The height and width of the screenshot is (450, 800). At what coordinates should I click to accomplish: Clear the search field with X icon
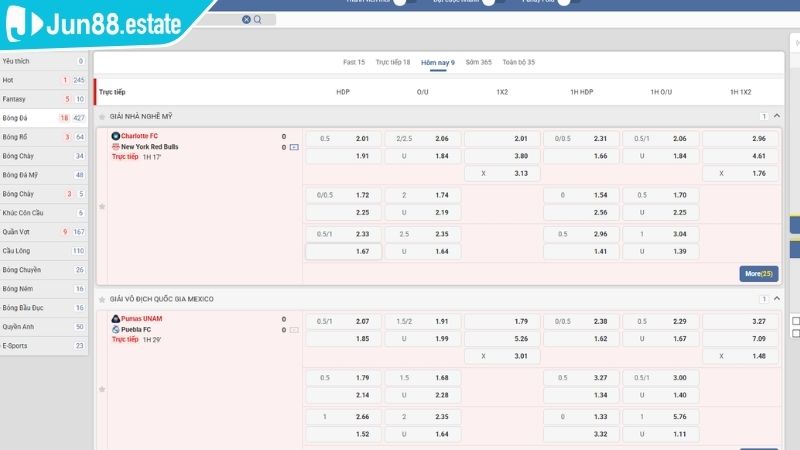(x=247, y=19)
